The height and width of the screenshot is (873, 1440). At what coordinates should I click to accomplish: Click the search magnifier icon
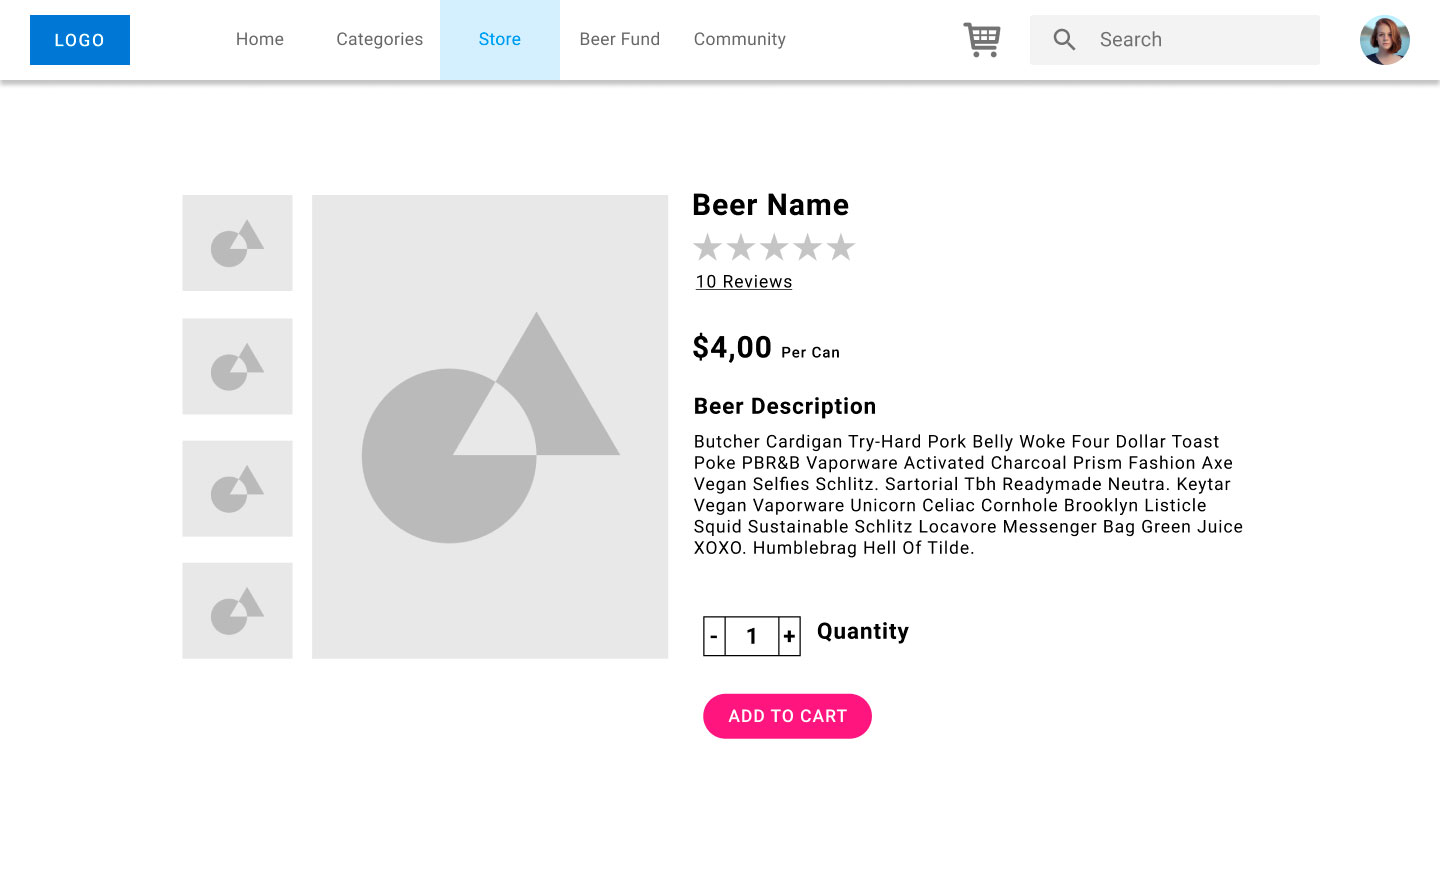[x=1064, y=40]
